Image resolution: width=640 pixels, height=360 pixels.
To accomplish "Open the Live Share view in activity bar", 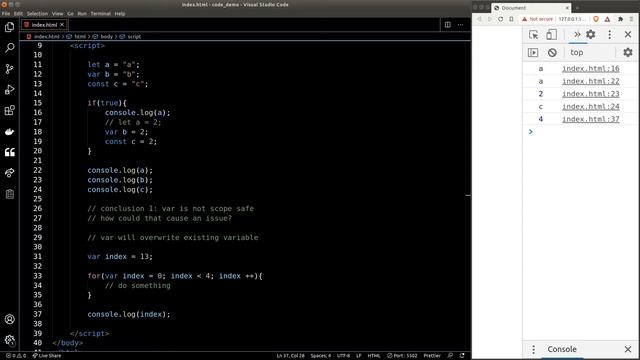I will click(x=9, y=173).
